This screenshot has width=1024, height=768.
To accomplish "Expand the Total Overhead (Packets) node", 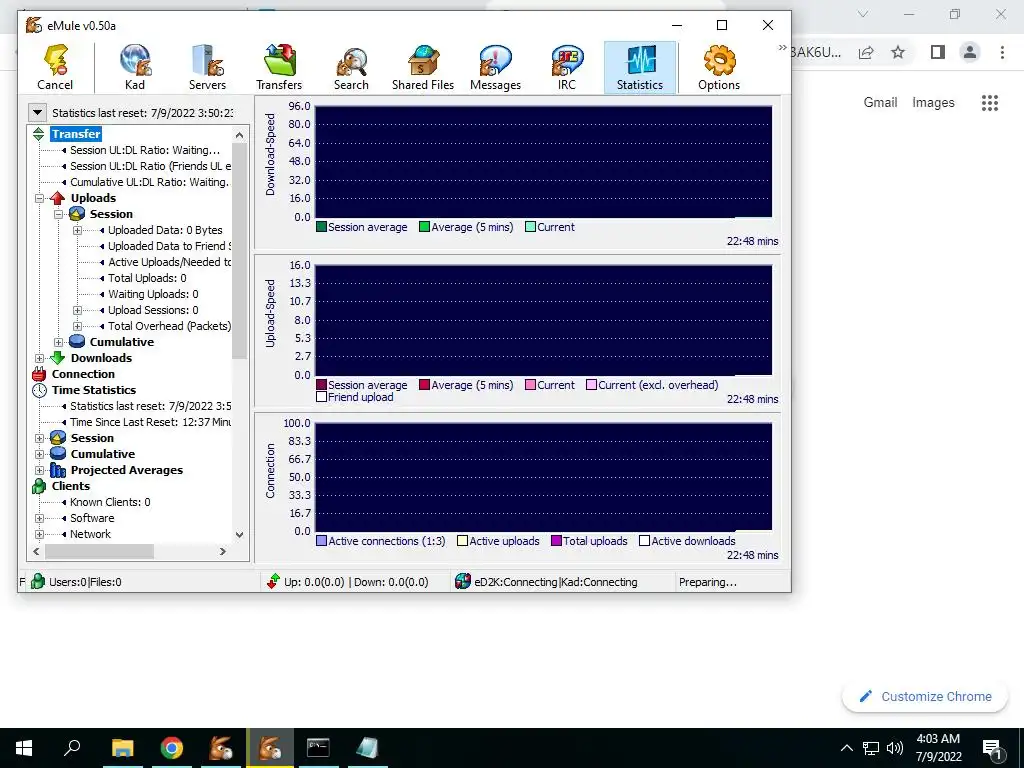I will [x=77, y=326].
